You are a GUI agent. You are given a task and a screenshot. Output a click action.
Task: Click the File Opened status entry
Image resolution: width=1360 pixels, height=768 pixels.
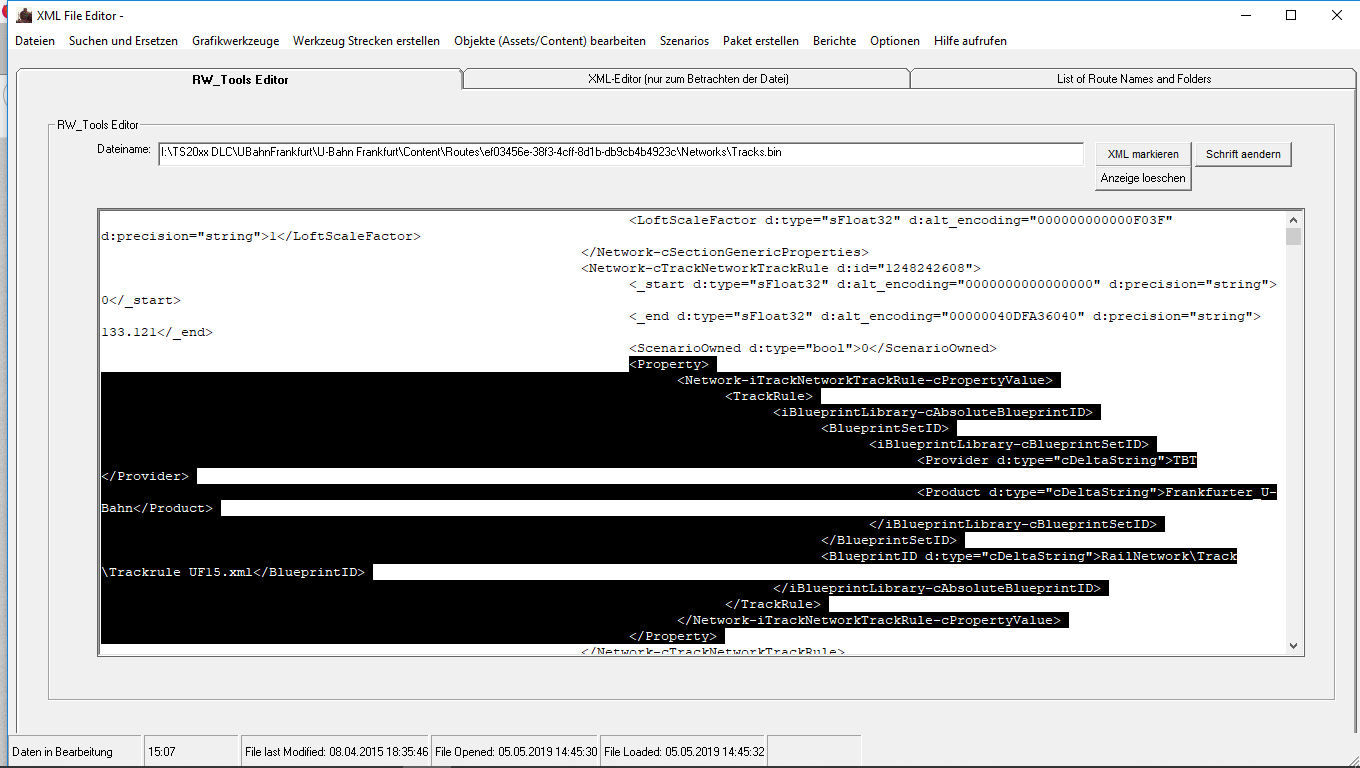[x=516, y=751]
